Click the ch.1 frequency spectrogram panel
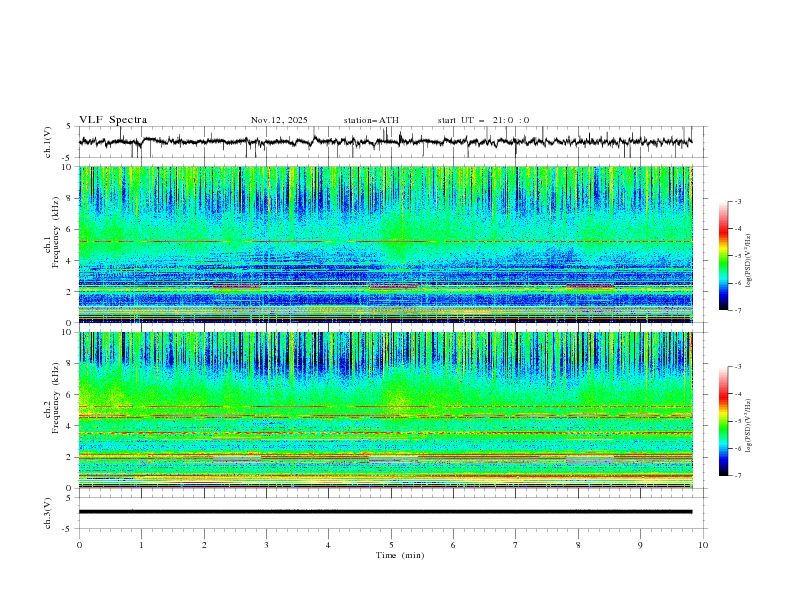Viewport: 792px width, 612px height. coord(386,244)
